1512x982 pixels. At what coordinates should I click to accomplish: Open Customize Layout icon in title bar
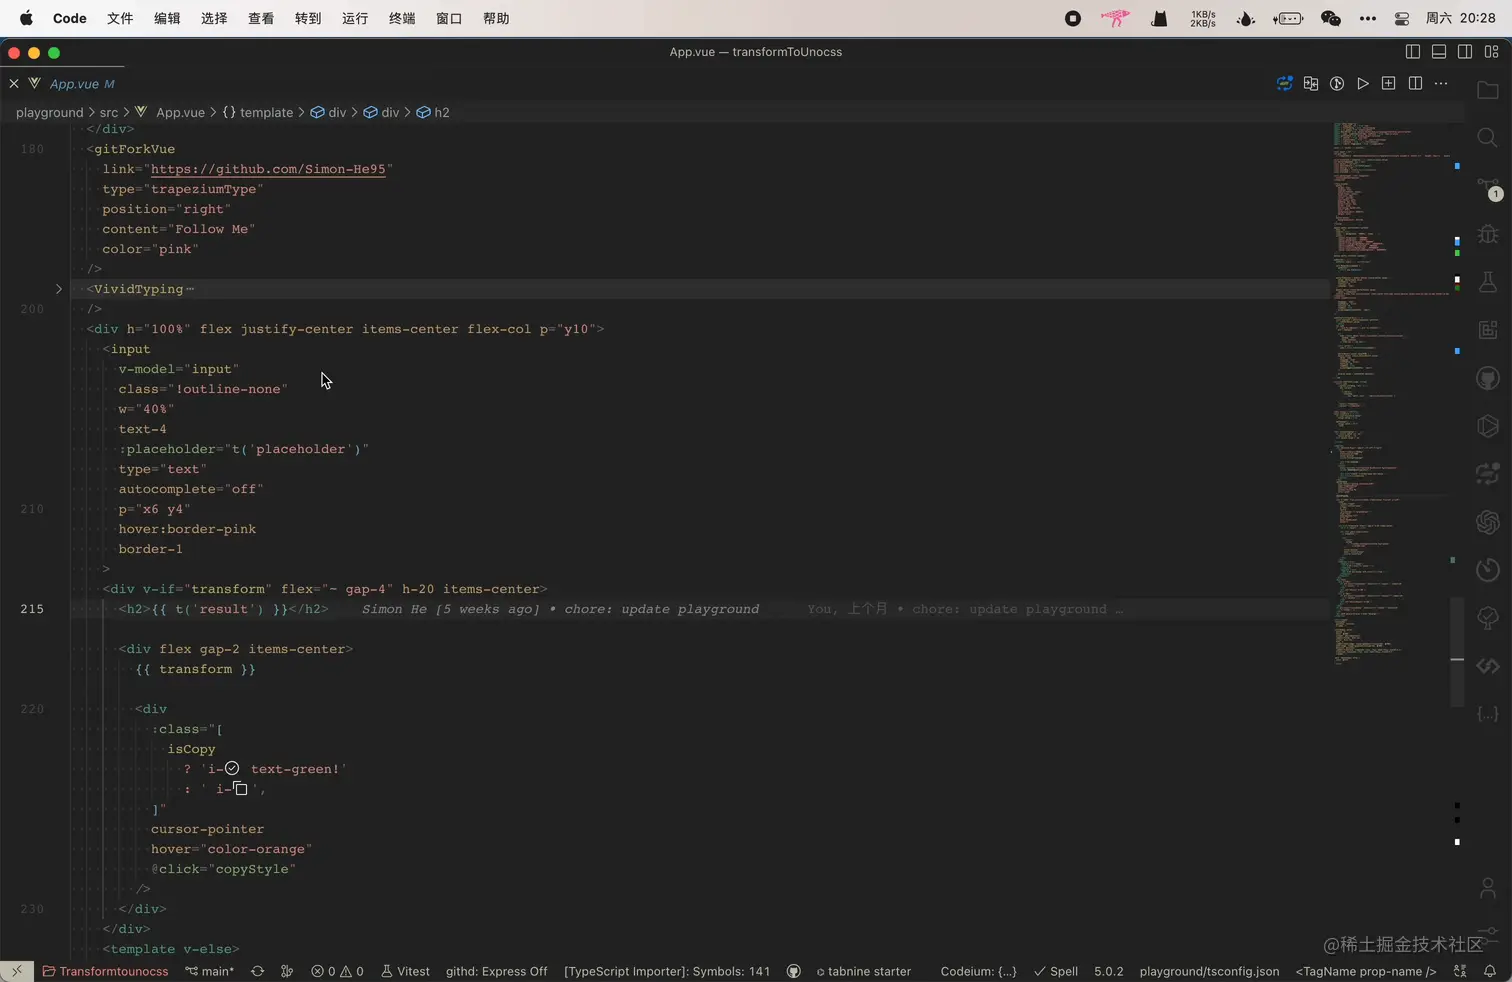click(x=1492, y=52)
